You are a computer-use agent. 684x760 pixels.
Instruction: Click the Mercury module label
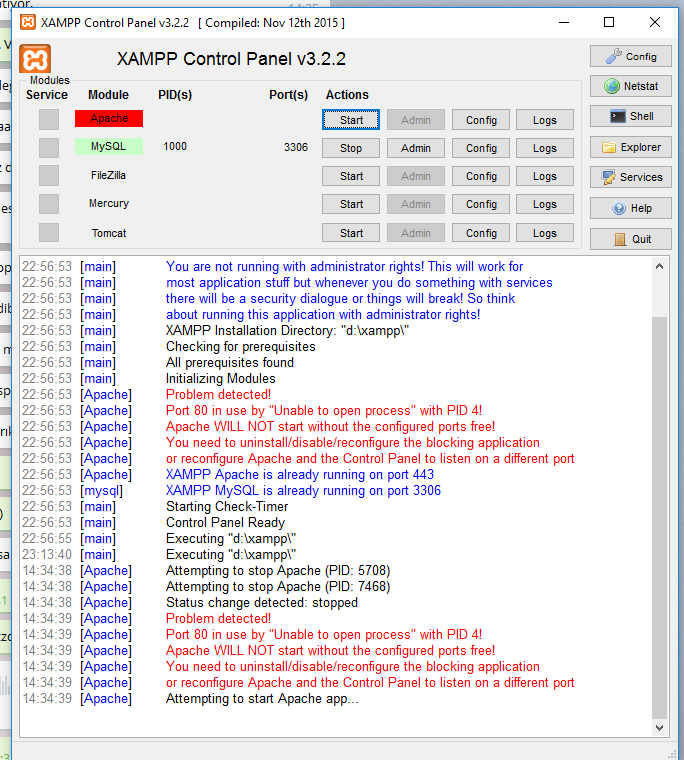point(109,203)
